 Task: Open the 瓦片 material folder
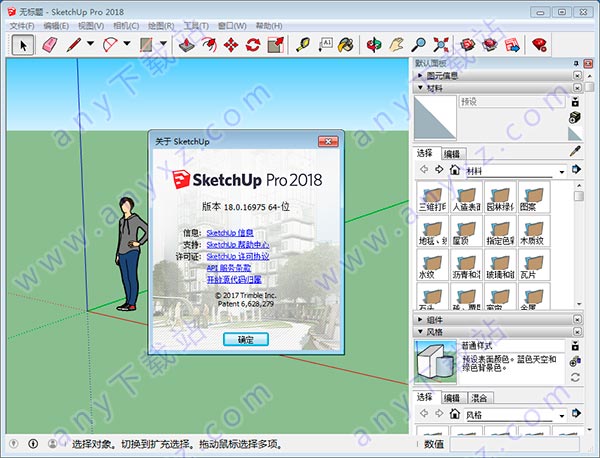coord(533,265)
